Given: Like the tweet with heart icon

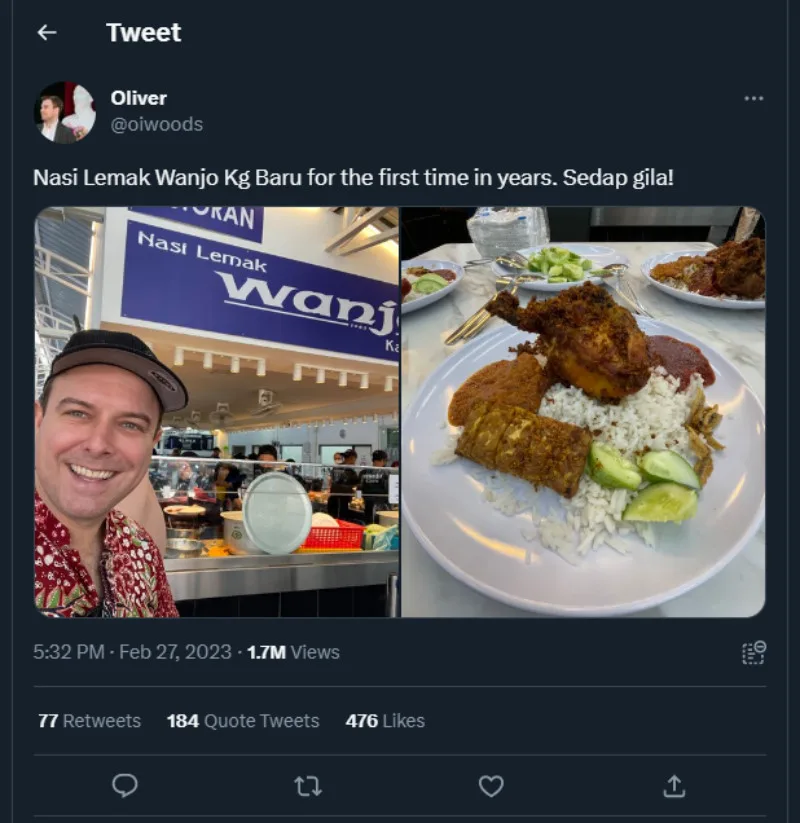Looking at the screenshot, I should [x=491, y=786].
